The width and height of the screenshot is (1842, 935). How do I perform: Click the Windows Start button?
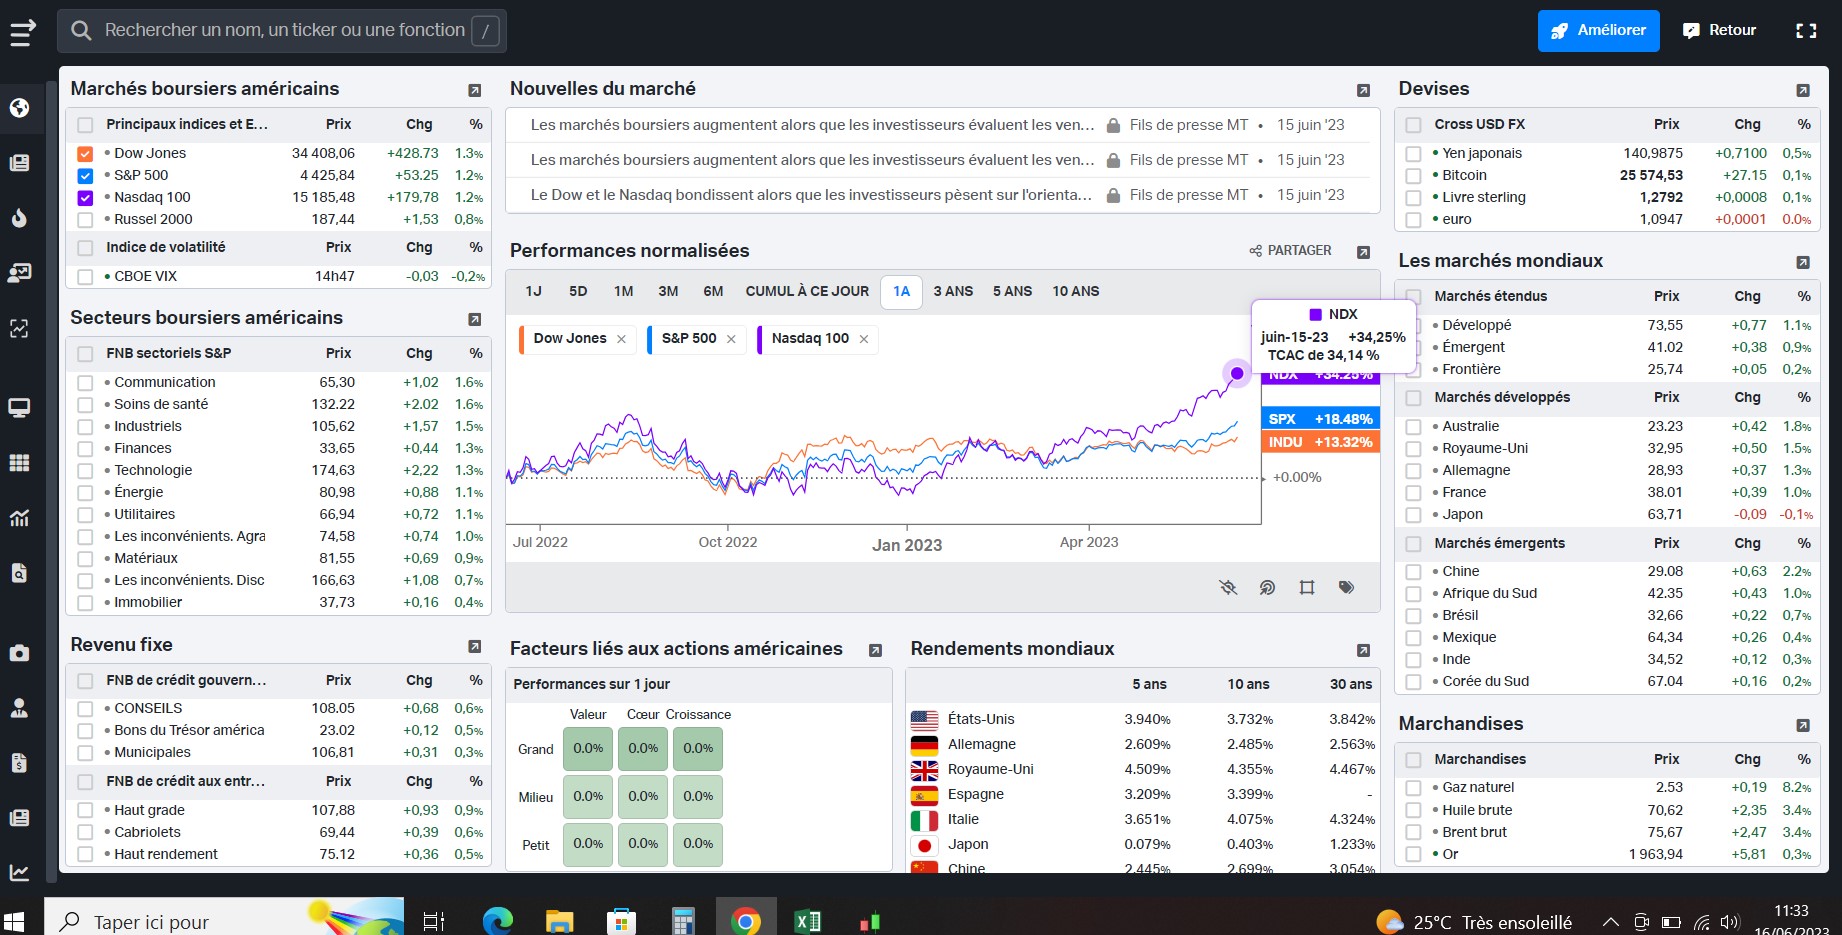coord(14,921)
